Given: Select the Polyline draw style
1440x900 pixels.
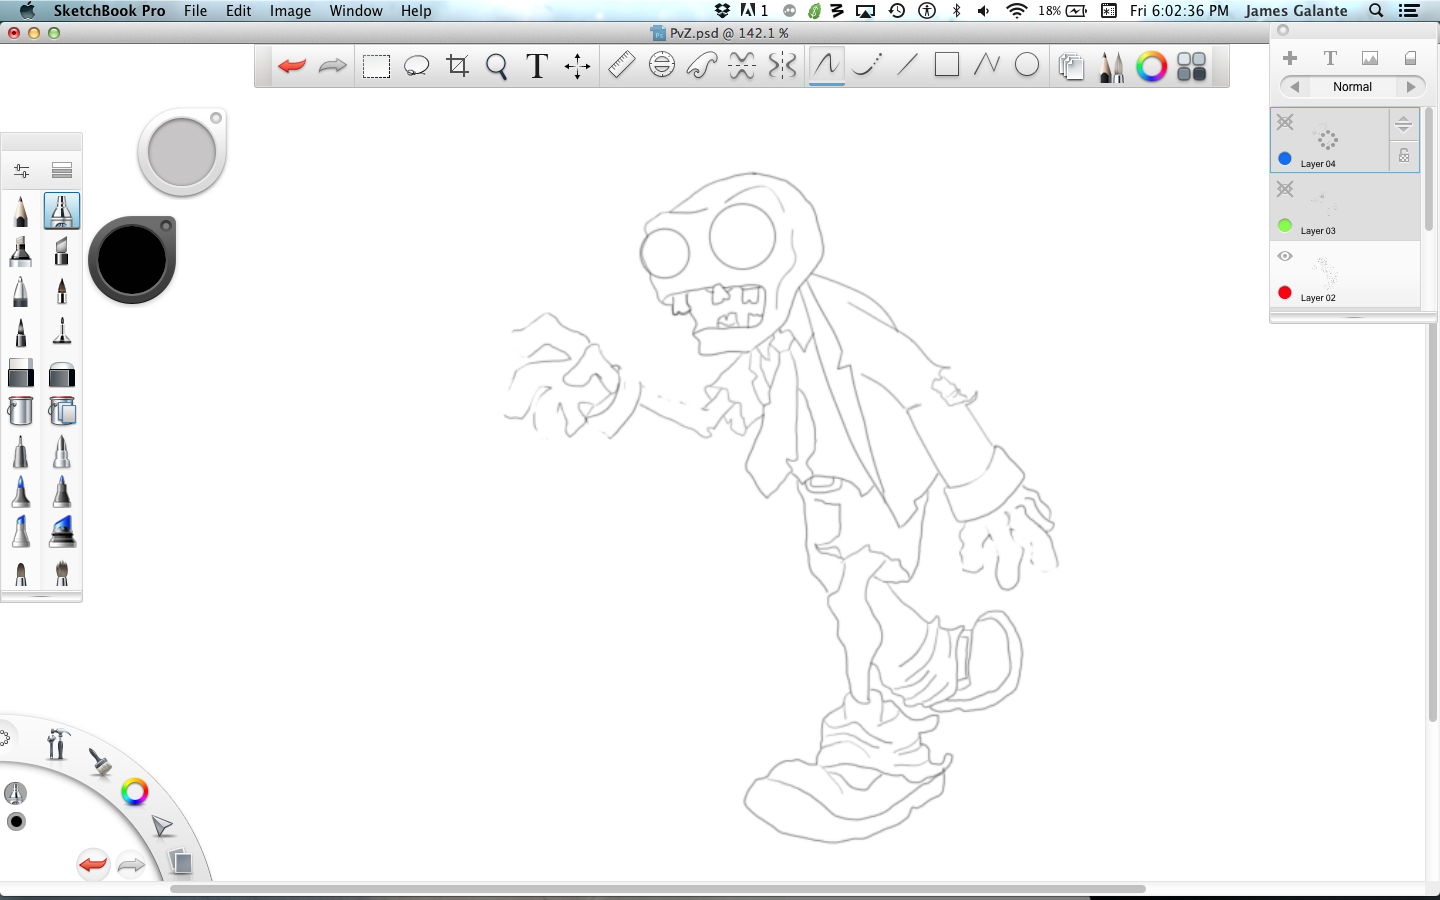Looking at the screenshot, I should tap(986, 66).
